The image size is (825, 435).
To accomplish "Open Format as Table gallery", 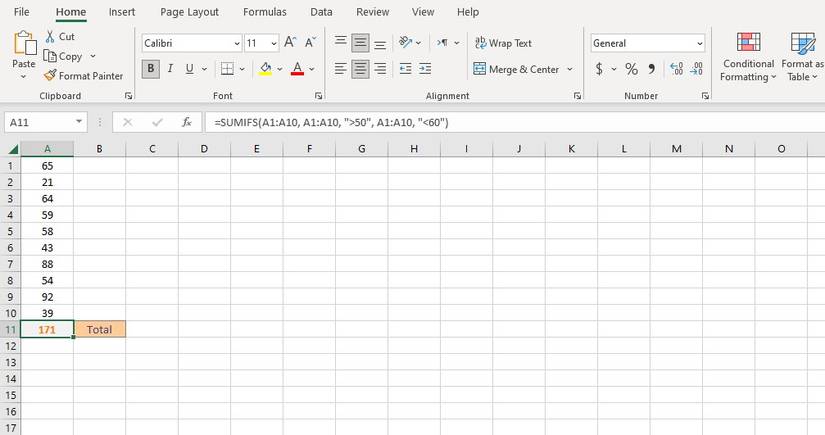I will pos(802,57).
